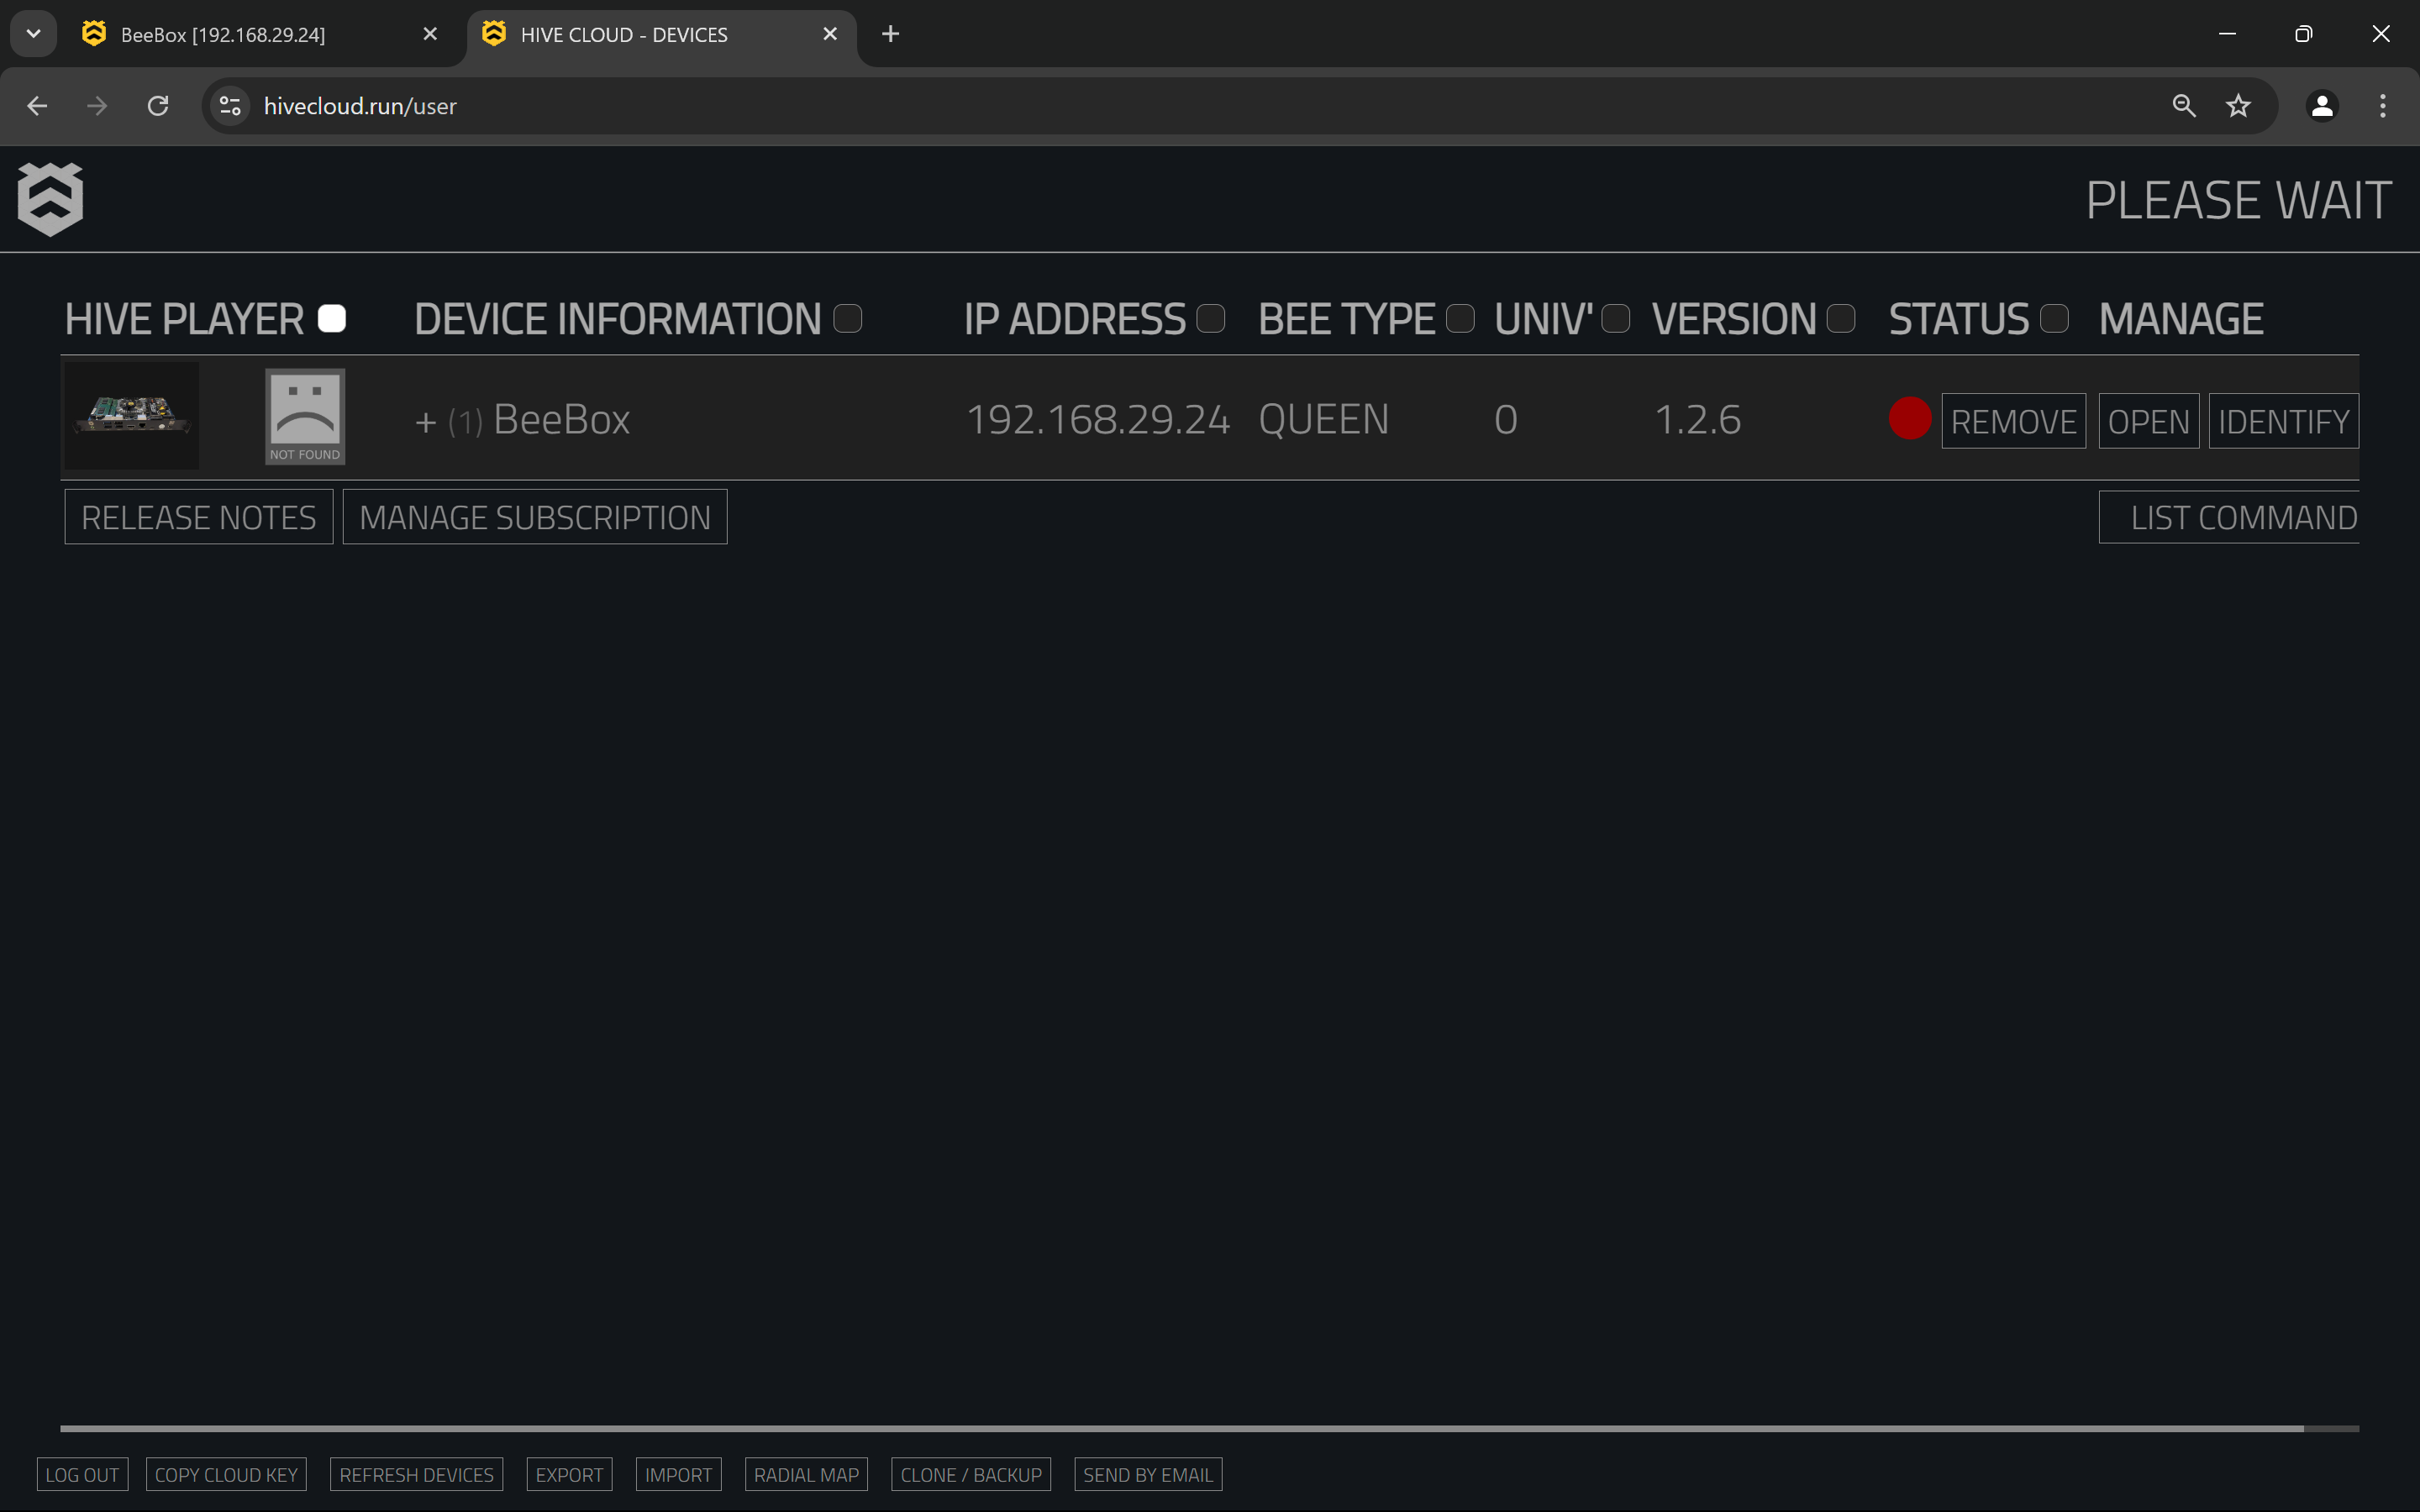Bookmark this page with the star icon
2420x1512 pixels.
2238,106
